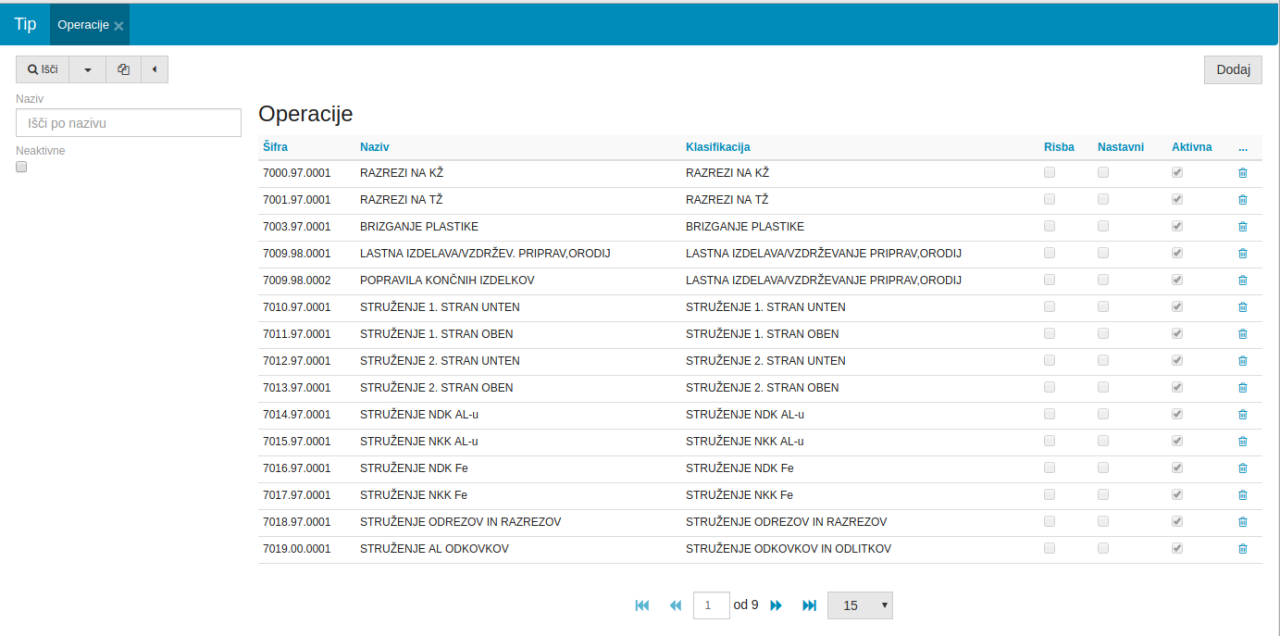Switch to the Operacije tab

coord(83,25)
